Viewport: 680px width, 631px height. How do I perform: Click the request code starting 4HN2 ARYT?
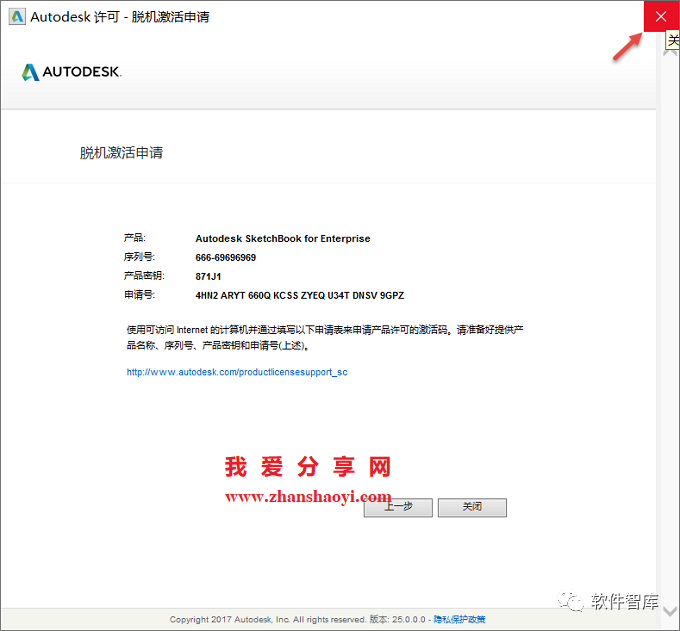point(300,296)
